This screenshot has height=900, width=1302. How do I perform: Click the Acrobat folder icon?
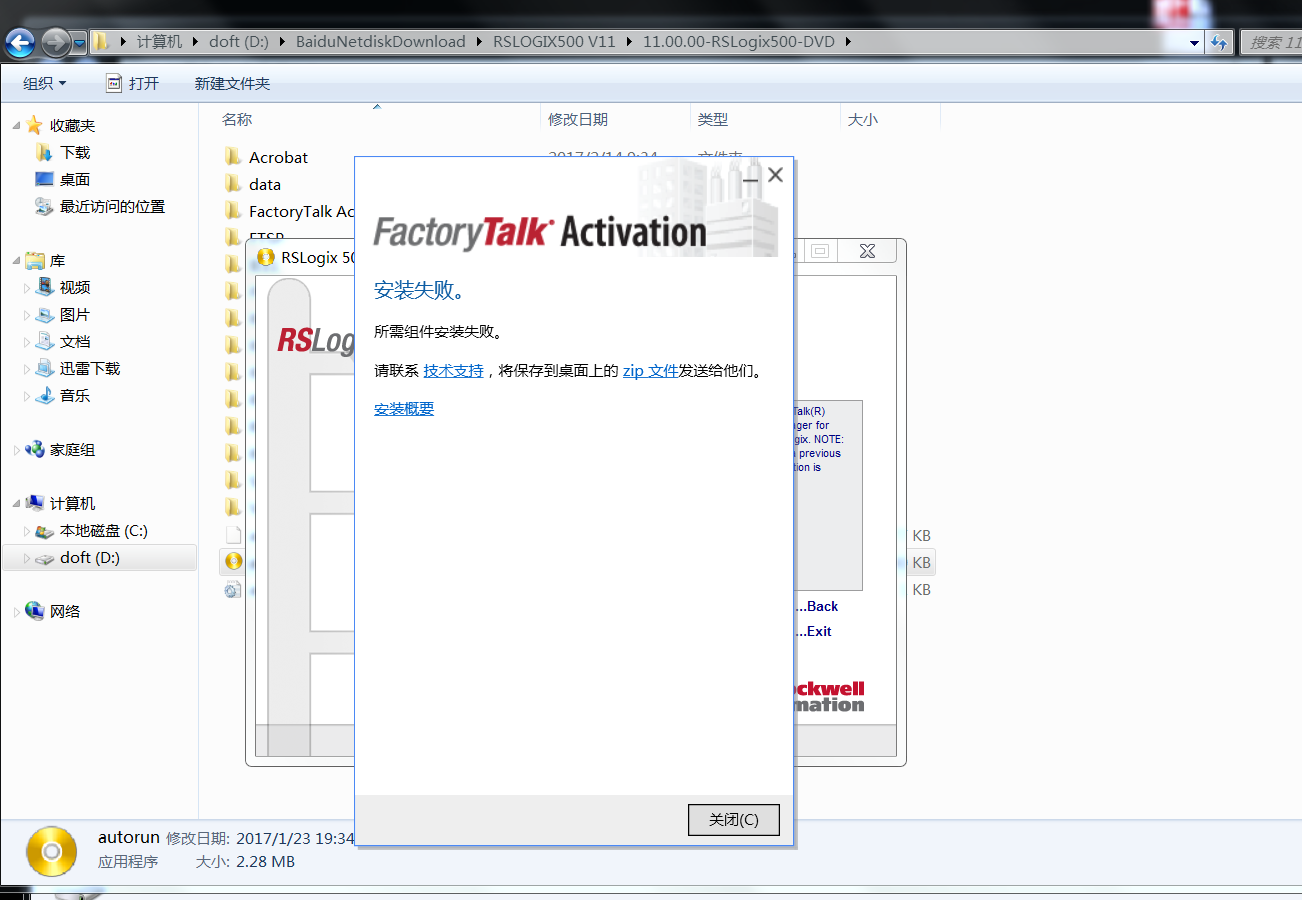(233, 157)
